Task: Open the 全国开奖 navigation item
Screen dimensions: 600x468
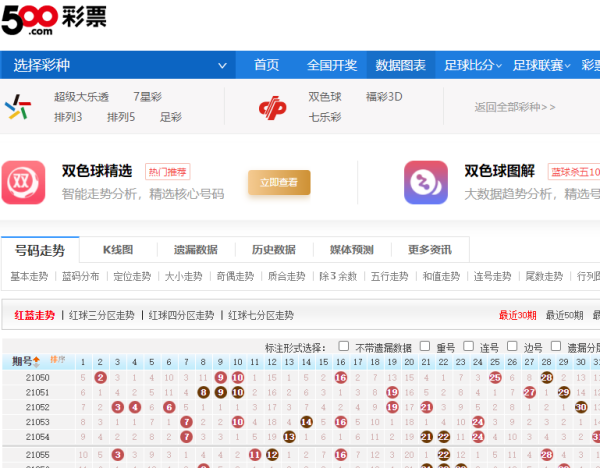Action: [x=331, y=65]
